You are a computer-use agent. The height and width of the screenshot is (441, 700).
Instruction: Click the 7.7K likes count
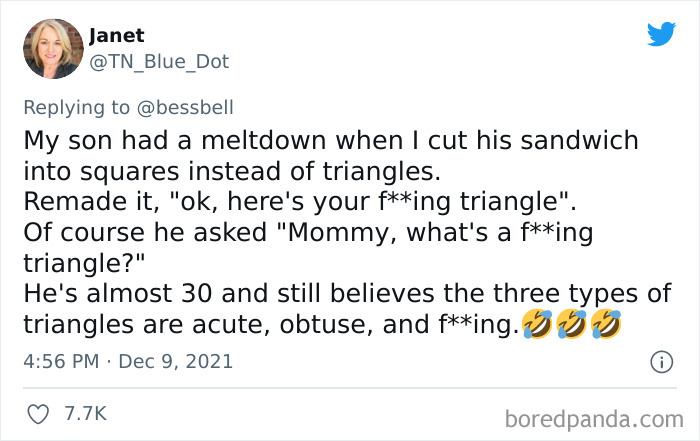tap(83, 413)
